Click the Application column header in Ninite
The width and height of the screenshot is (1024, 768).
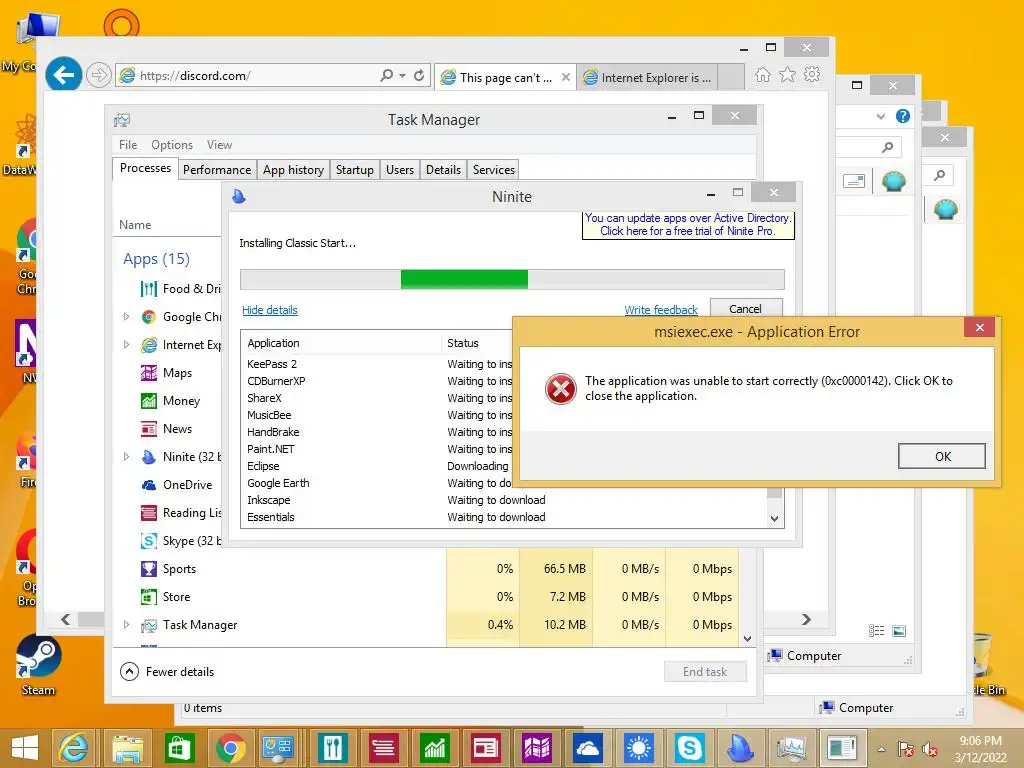click(342, 343)
